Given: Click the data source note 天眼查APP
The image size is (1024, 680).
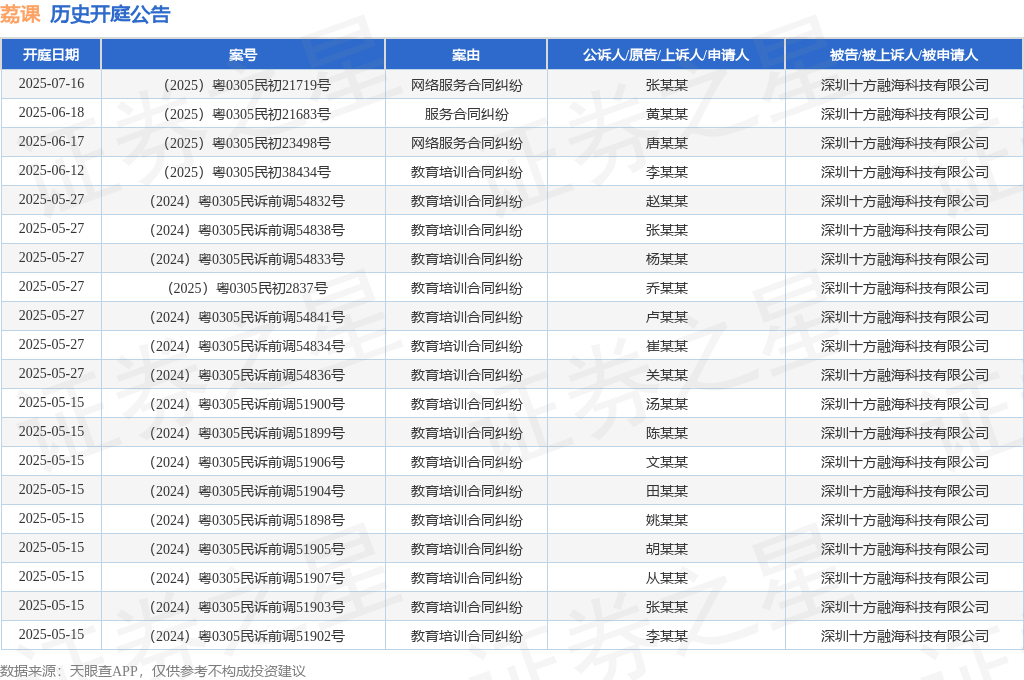Looking at the screenshot, I should coord(103,671).
